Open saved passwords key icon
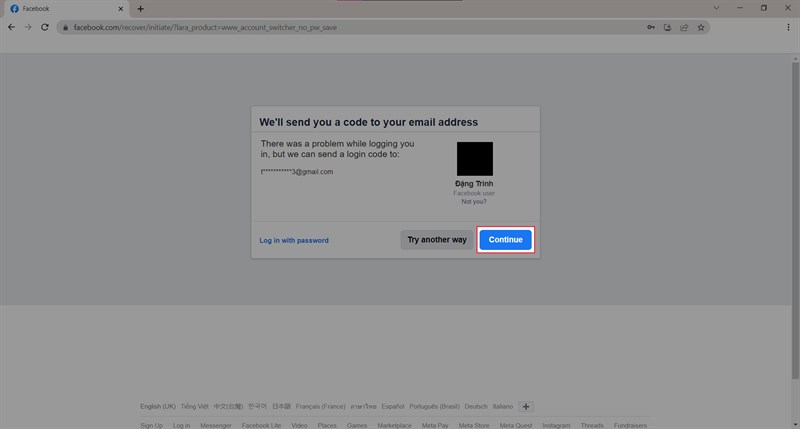This screenshot has width=800, height=429. [651, 28]
